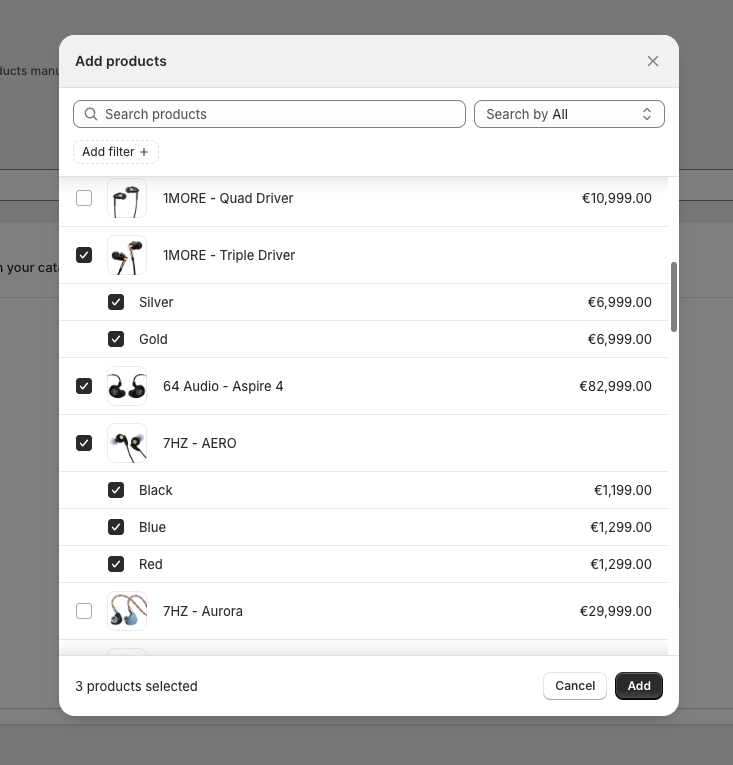Click the 7HZ Aurora product thumbnail
The image size is (733, 765).
coord(127,611)
